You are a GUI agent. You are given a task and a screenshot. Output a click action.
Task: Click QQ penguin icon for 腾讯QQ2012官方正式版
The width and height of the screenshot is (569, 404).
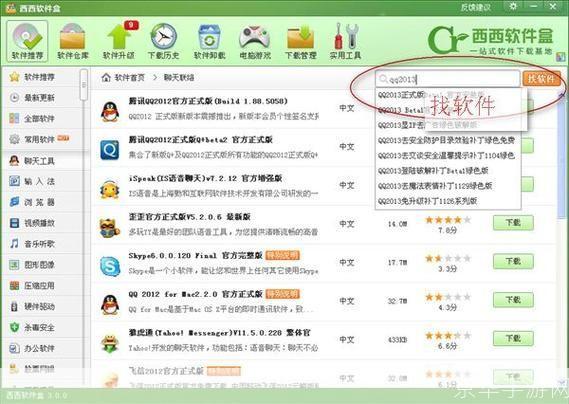[x=110, y=111]
